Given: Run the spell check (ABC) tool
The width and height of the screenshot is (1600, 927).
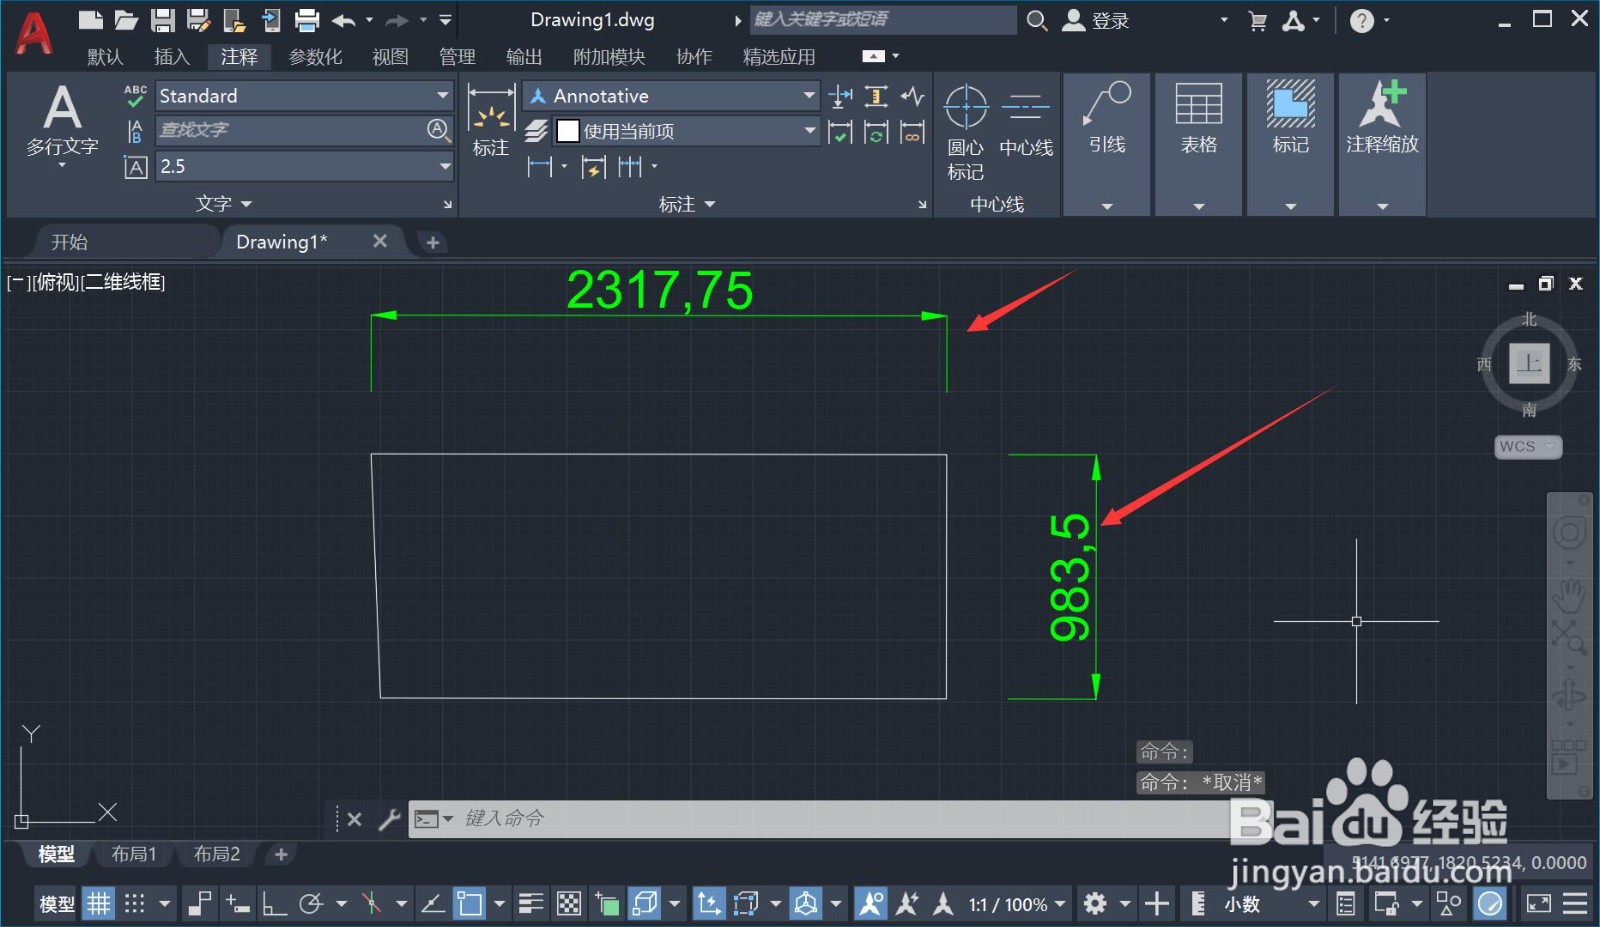Looking at the screenshot, I should [135, 96].
